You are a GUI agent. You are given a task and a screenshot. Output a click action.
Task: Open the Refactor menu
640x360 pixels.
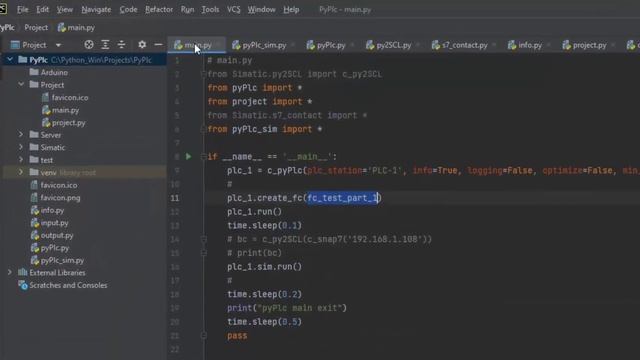click(x=159, y=9)
